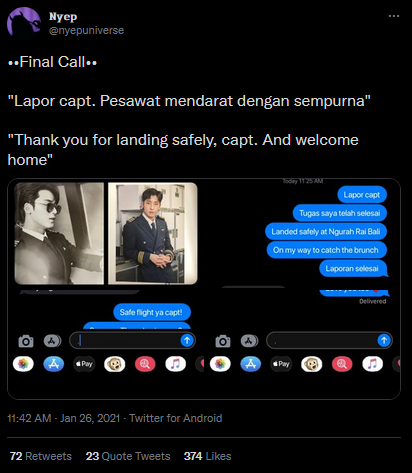Open the images search icon in right strip
412x473 pixels.
(342, 364)
